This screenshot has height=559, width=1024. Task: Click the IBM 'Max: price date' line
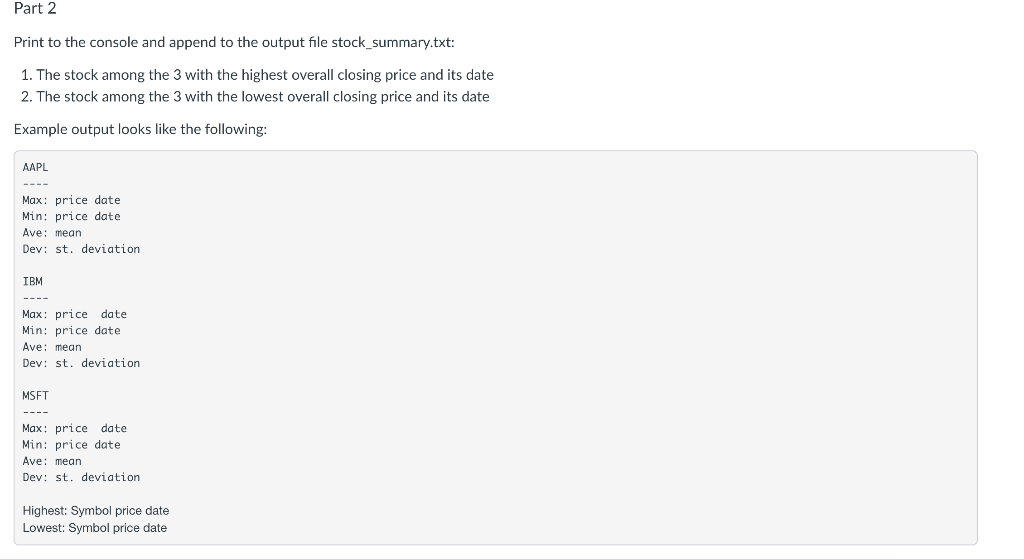pos(74,314)
